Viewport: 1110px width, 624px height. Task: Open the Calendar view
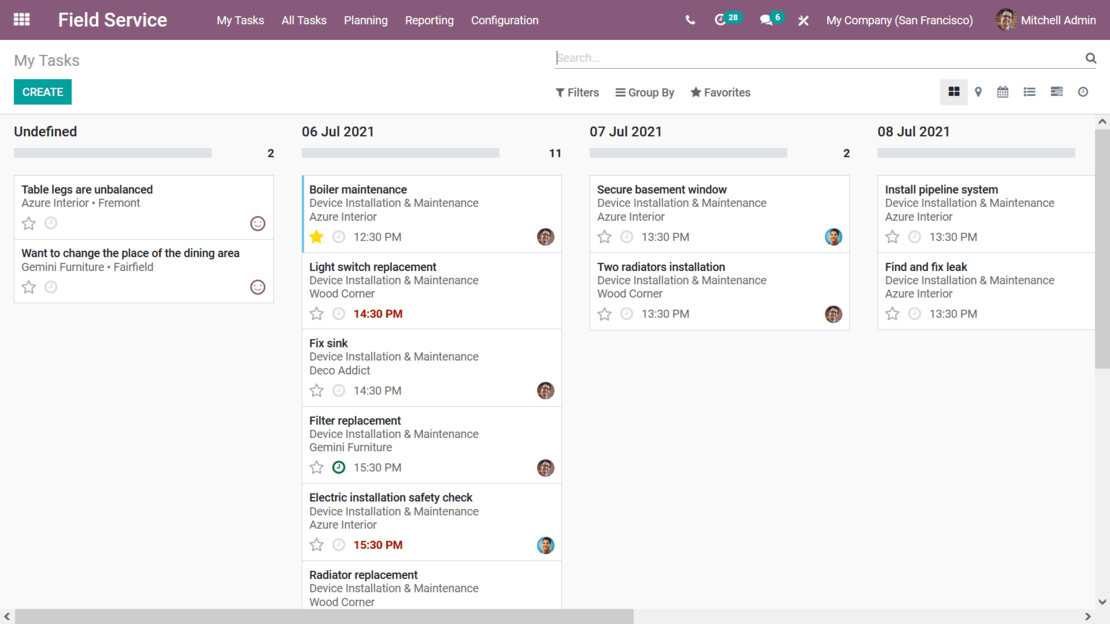click(x=1004, y=91)
